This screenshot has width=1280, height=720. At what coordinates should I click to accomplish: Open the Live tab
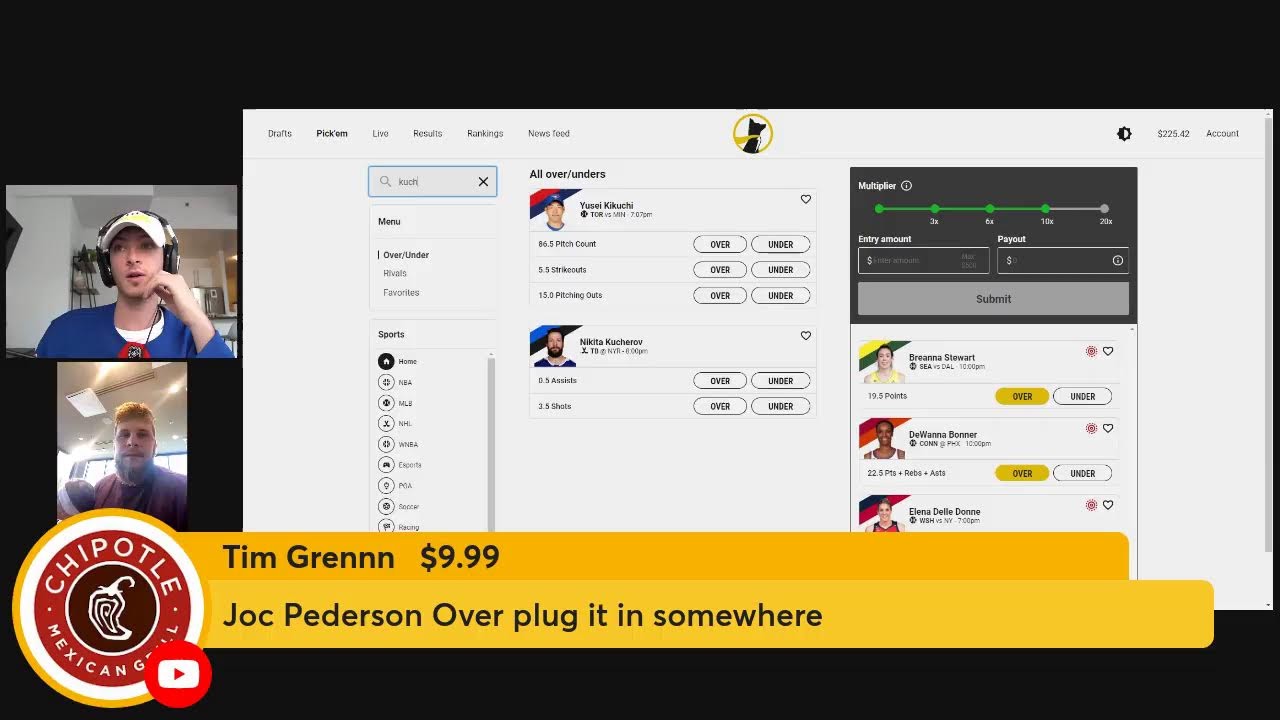tap(380, 133)
